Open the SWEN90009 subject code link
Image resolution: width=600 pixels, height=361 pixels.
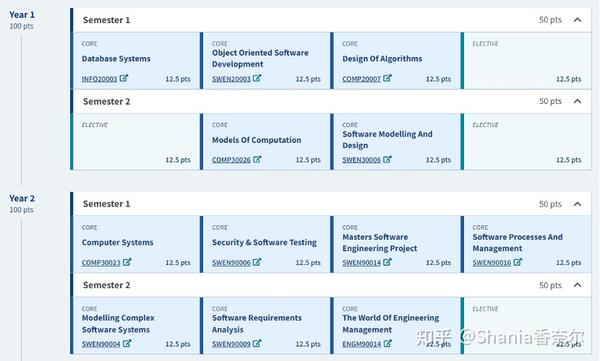(x=231, y=344)
